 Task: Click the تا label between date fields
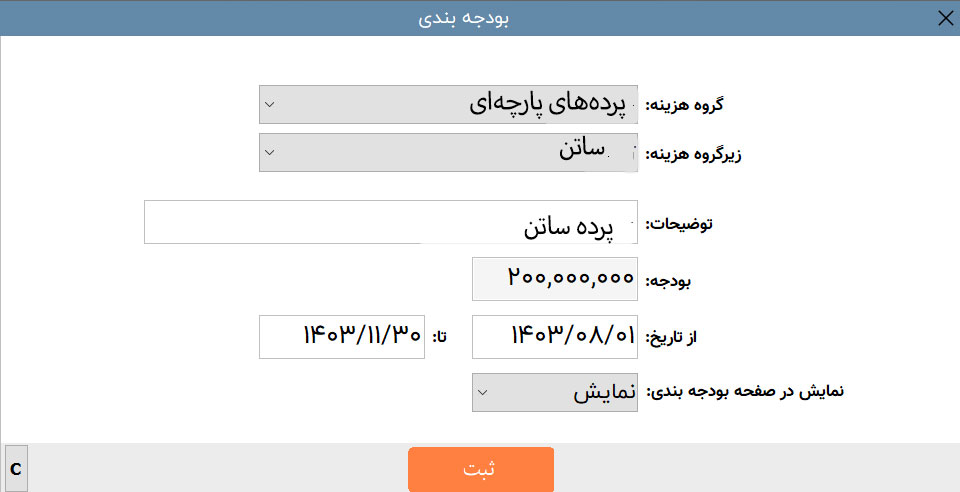440,337
